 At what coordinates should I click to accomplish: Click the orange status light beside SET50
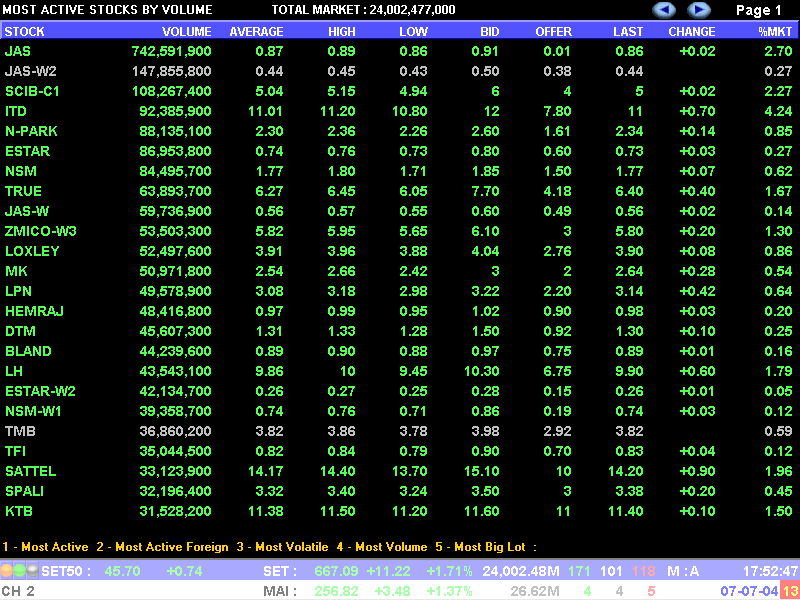tap(7, 570)
